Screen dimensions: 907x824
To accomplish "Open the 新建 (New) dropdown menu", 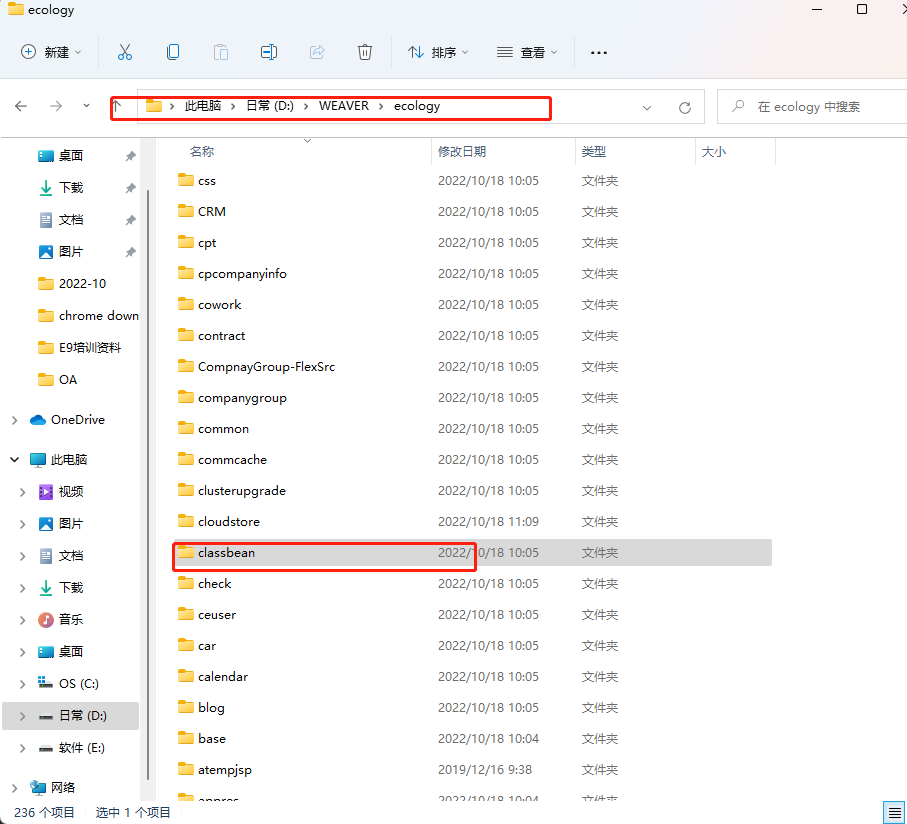I will coord(51,52).
